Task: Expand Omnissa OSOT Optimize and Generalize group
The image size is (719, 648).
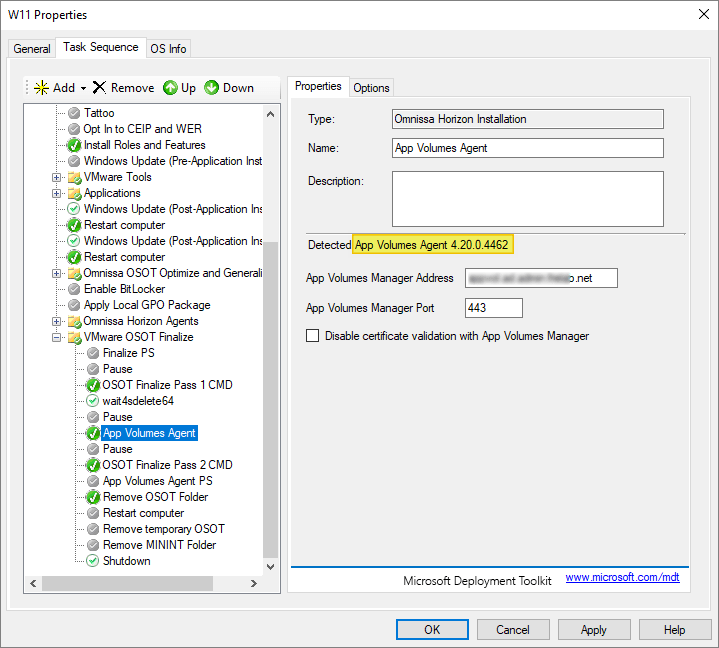Action: pos(57,273)
